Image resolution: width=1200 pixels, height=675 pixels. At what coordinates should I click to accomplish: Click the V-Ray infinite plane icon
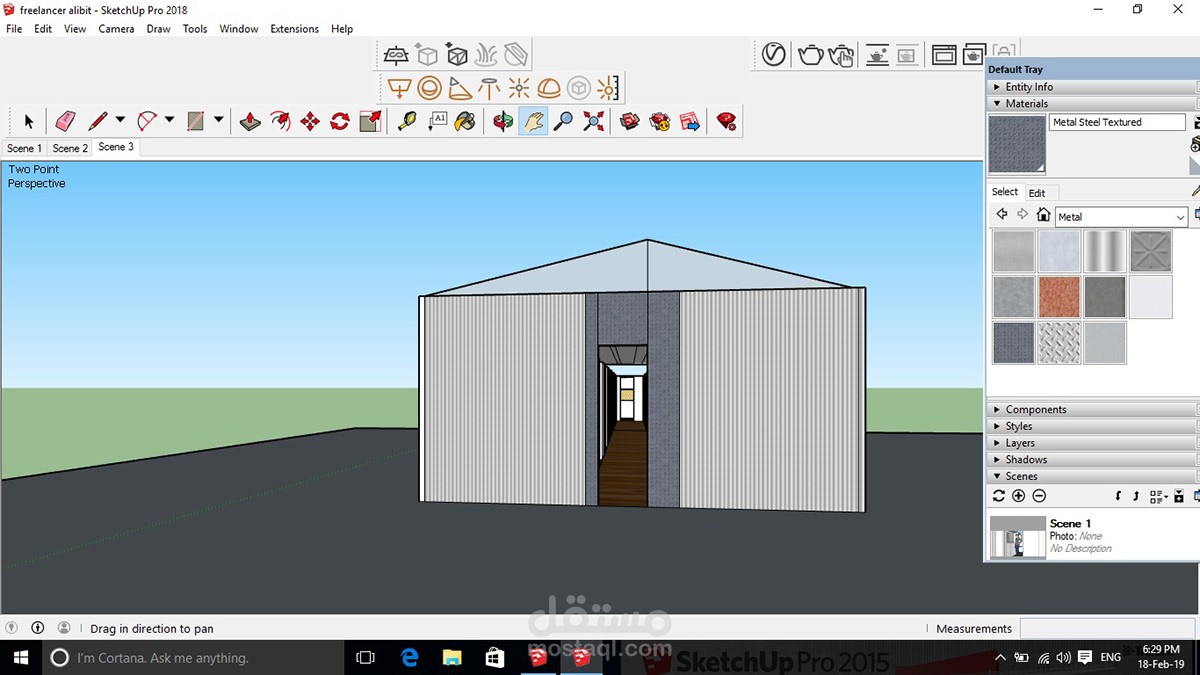coord(397,55)
